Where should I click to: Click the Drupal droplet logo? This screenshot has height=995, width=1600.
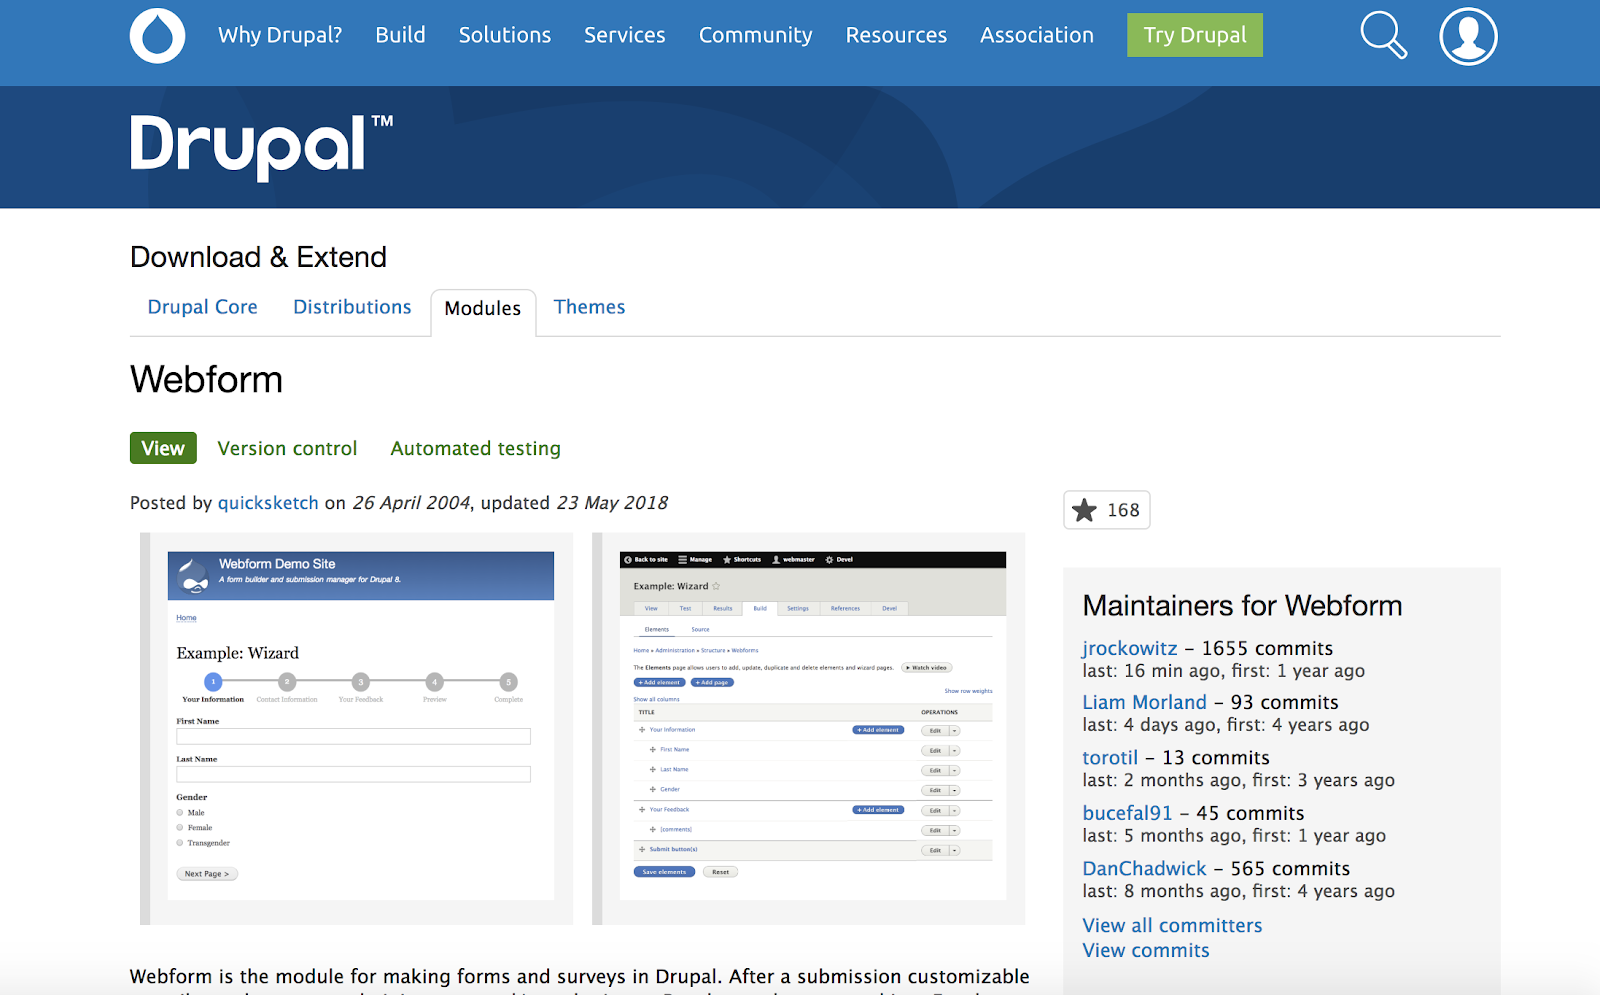157,35
